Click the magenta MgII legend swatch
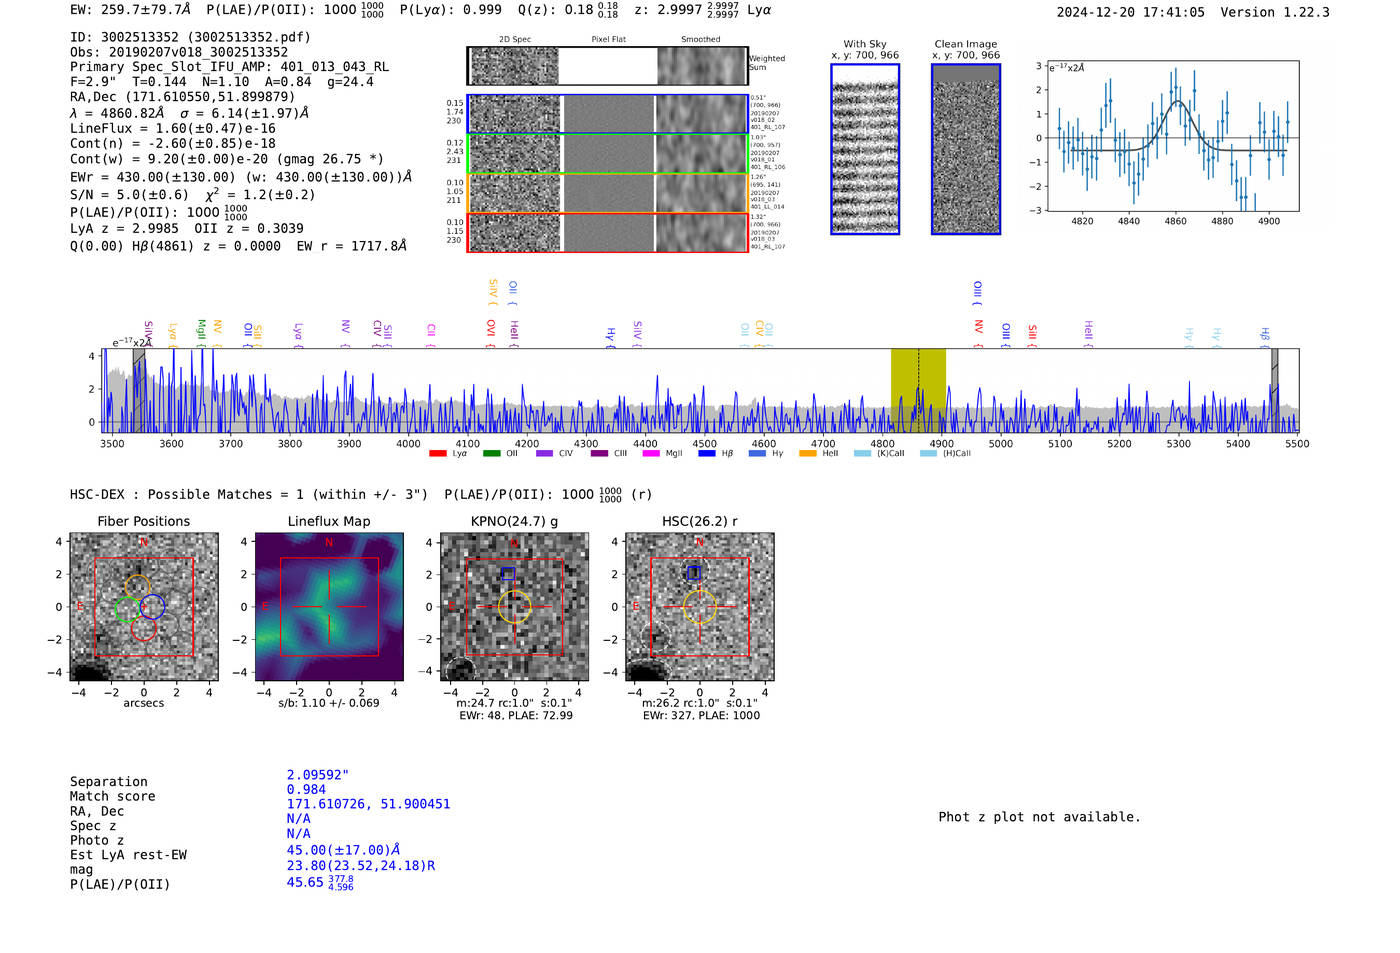The image size is (1400, 953). tap(651, 454)
